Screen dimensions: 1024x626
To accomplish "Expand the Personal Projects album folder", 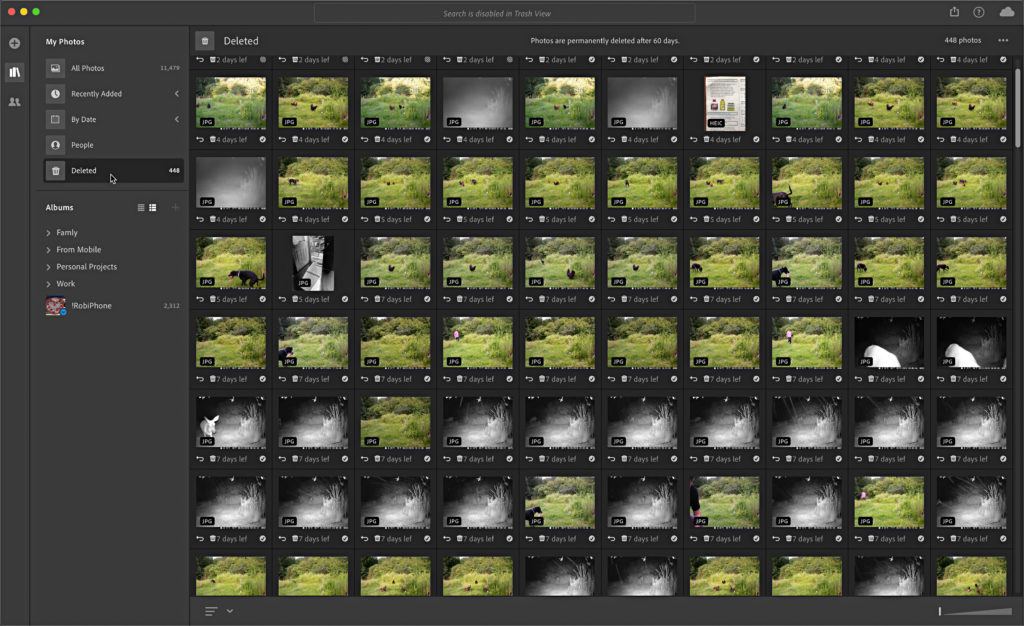I will pyautogui.click(x=48, y=267).
